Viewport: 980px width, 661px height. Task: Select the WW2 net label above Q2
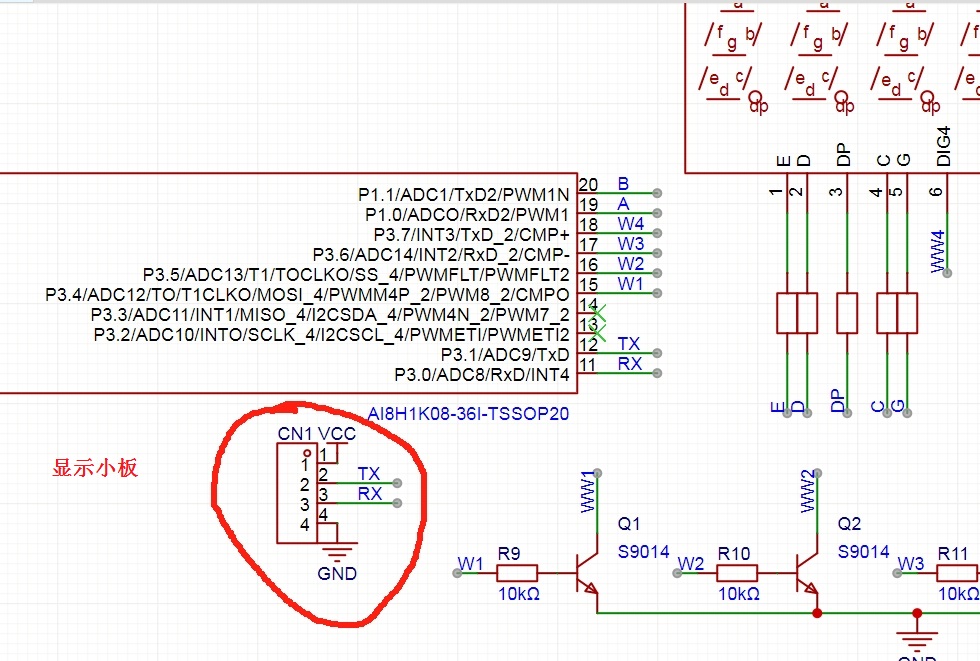[808, 492]
